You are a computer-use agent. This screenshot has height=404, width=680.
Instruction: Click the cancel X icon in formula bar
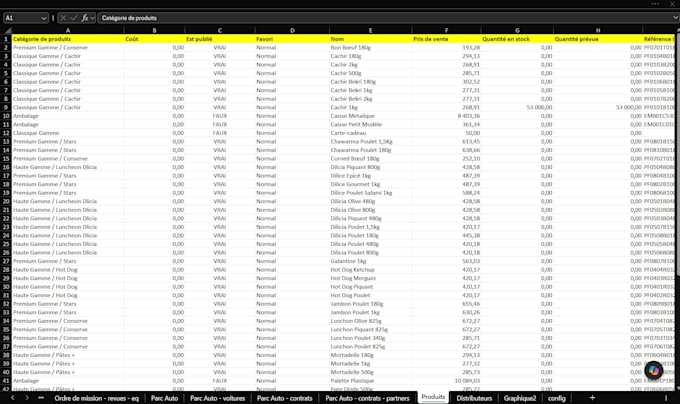coord(63,18)
